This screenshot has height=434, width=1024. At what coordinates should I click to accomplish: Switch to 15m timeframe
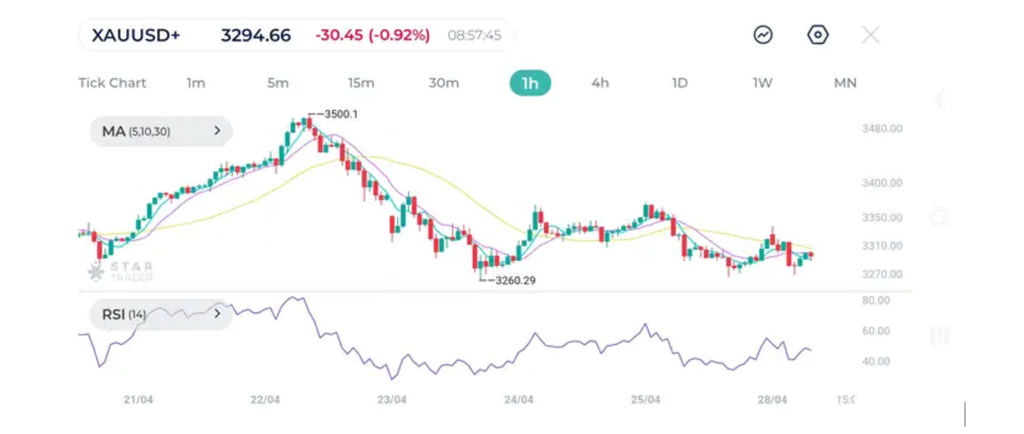tap(361, 83)
